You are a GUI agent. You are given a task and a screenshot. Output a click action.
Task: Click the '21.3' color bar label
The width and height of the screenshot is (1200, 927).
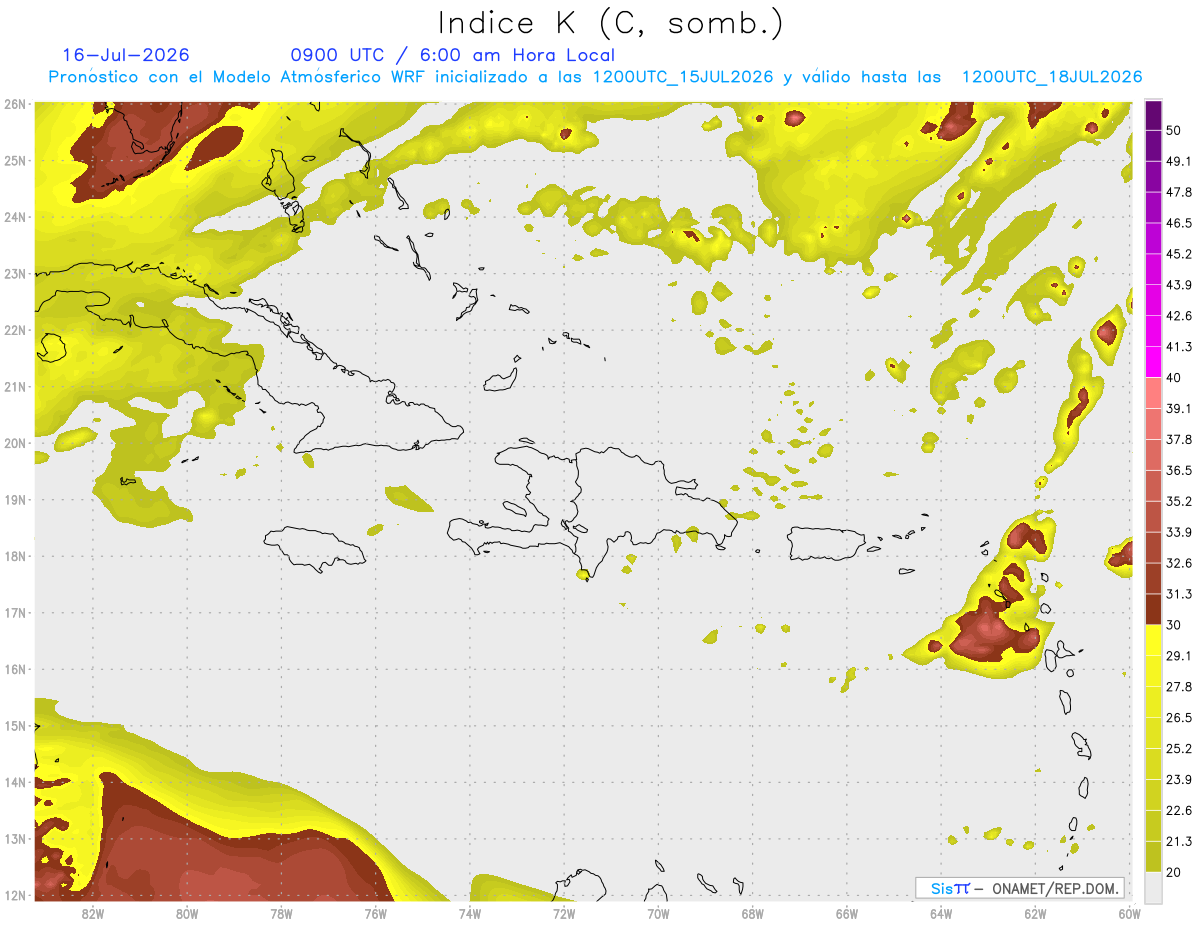[x=1179, y=841]
